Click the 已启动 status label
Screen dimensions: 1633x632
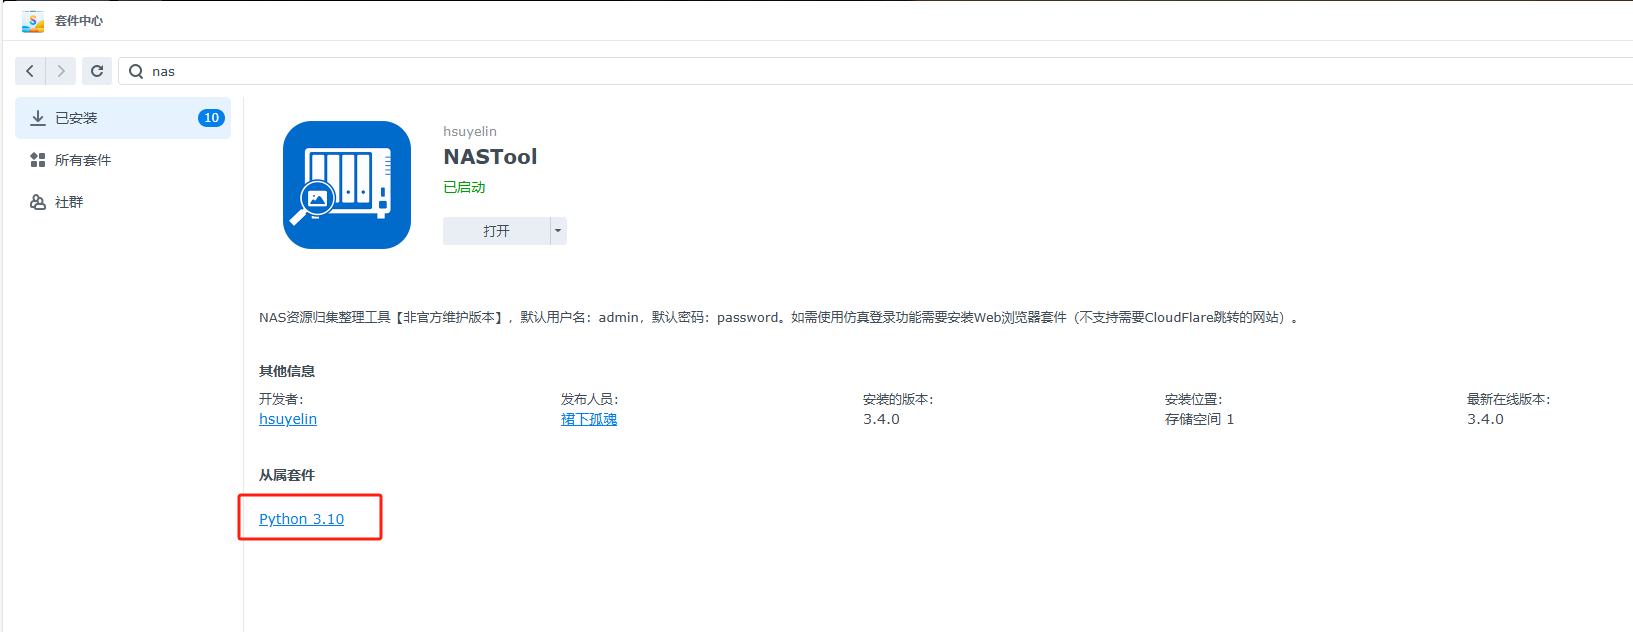(x=464, y=187)
